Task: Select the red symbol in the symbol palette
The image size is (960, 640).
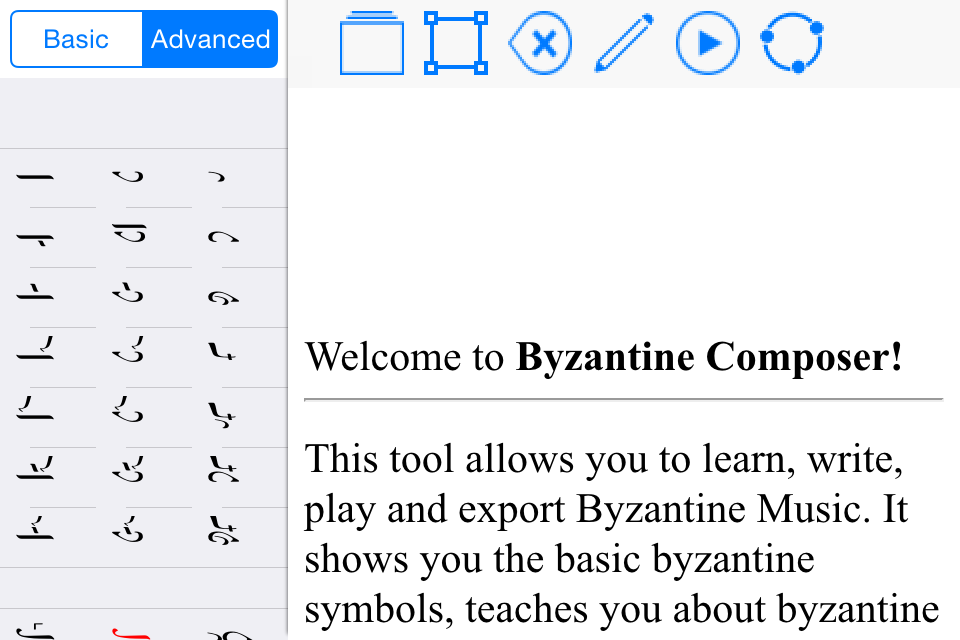Action: coord(131,633)
